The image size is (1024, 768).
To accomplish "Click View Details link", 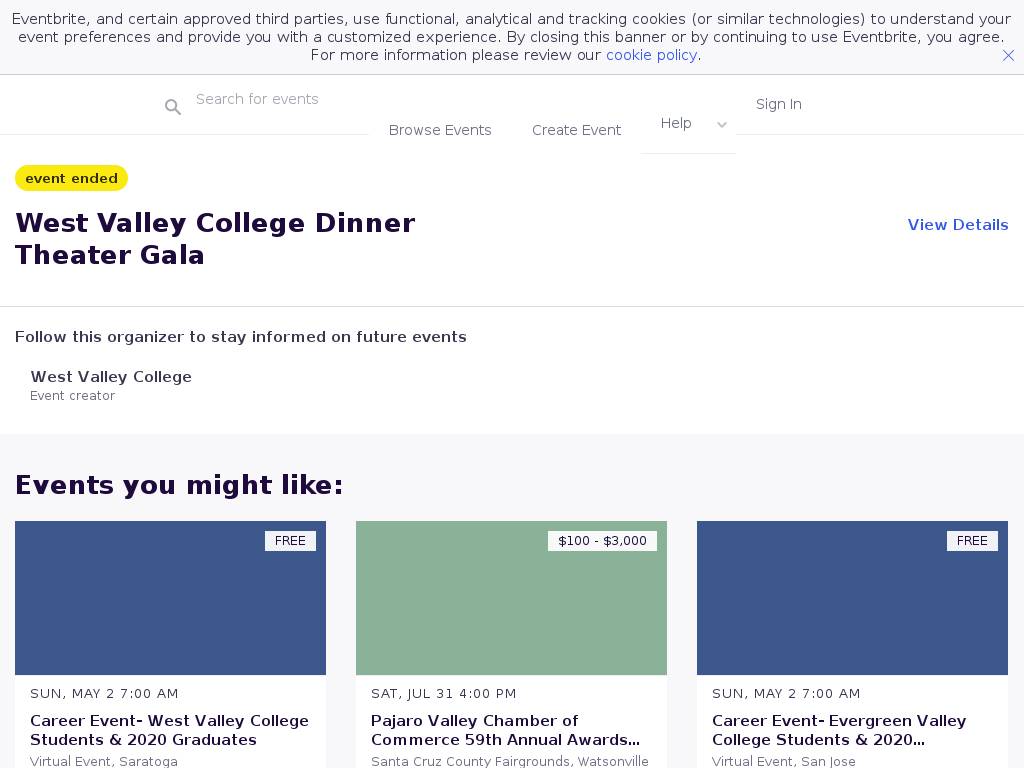I will tap(957, 225).
